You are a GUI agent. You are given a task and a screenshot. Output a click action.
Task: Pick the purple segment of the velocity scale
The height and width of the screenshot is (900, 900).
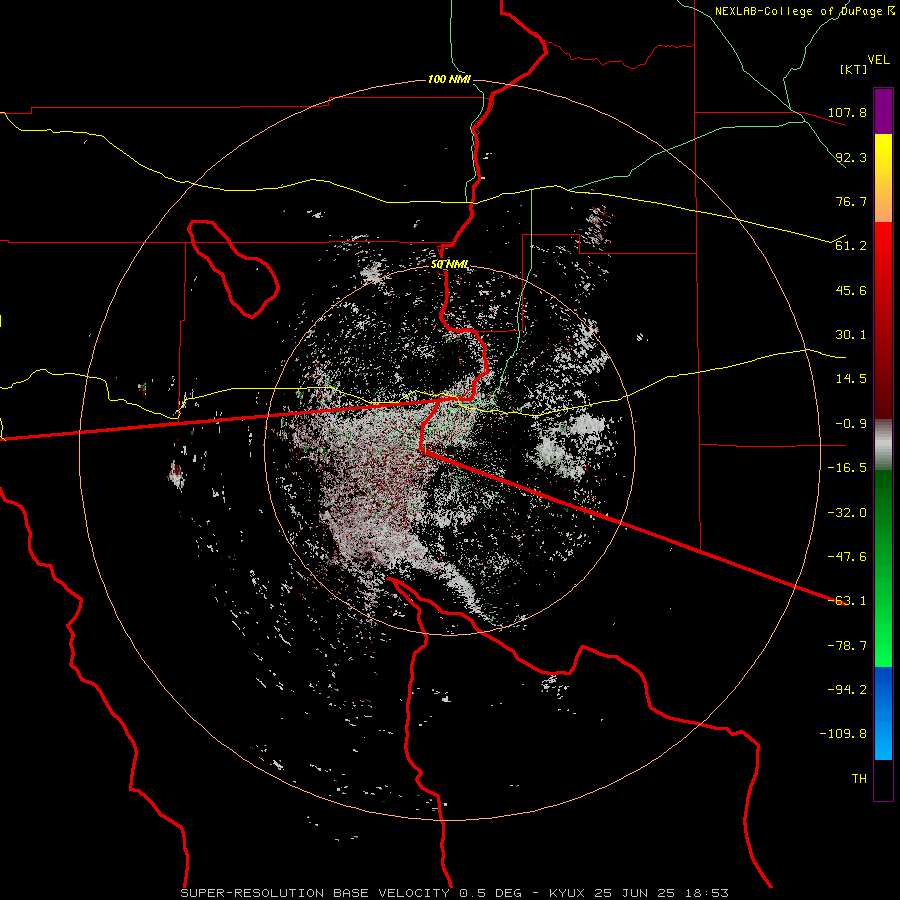pyautogui.click(x=883, y=111)
